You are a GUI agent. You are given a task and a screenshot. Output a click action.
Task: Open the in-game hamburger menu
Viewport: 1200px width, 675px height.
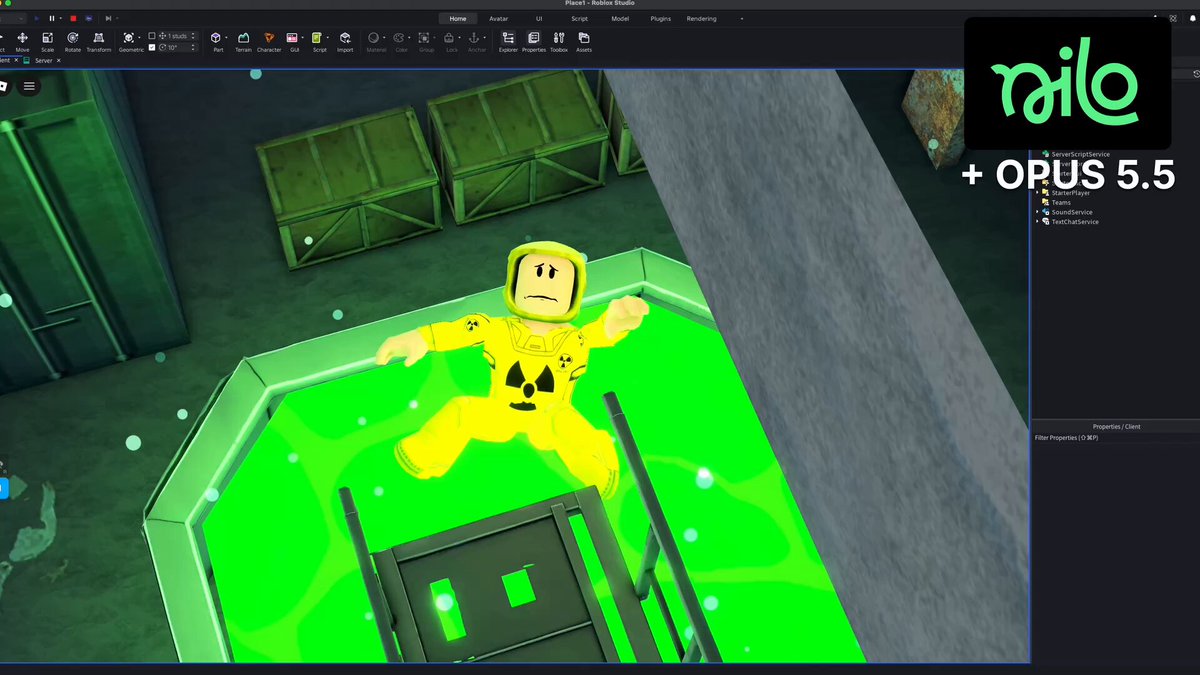(29, 86)
